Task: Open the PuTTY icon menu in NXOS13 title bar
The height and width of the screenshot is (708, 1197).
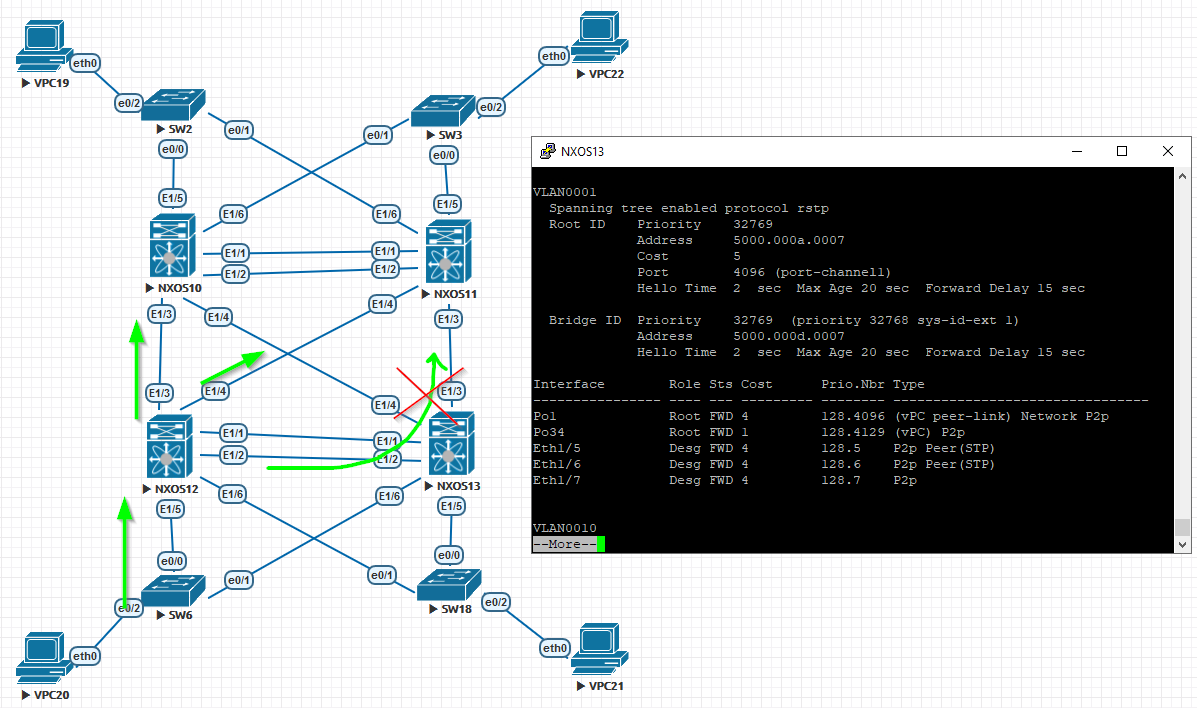Action: [x=548, y=152]
